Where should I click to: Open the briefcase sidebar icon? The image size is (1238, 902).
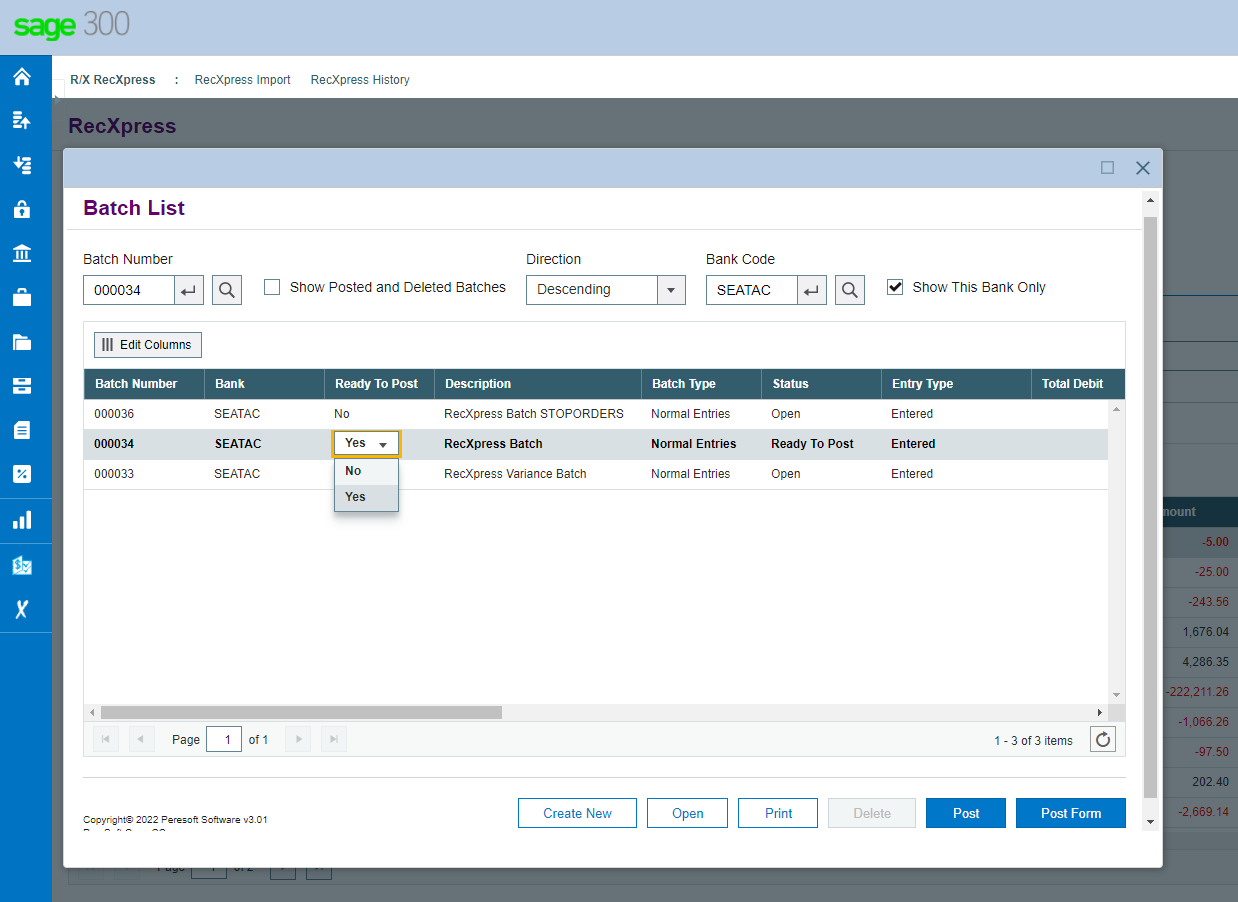click(22, 298)
